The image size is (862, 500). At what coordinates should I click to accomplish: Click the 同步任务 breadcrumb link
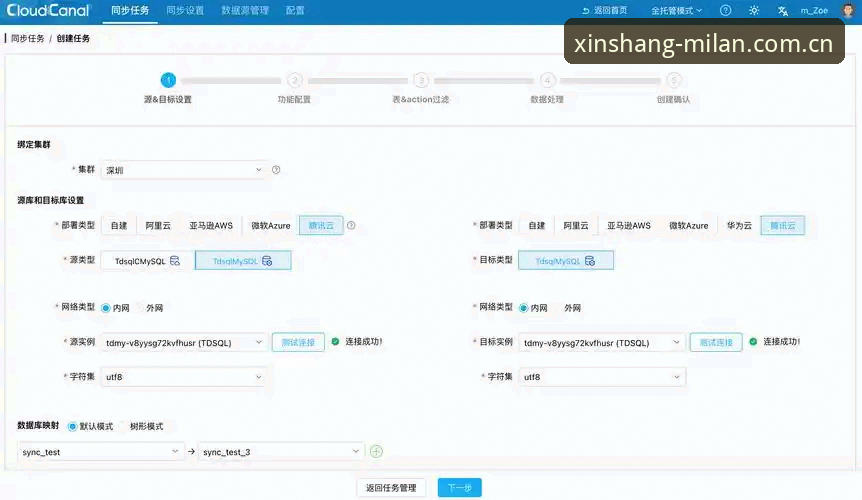[27, 38]
